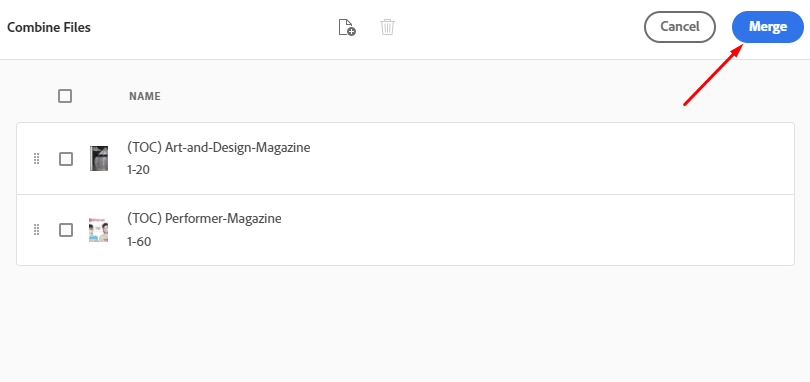Check the Performer-Magazine file checkbox
This screenshot has width=810, height=382.
point(66,230)
